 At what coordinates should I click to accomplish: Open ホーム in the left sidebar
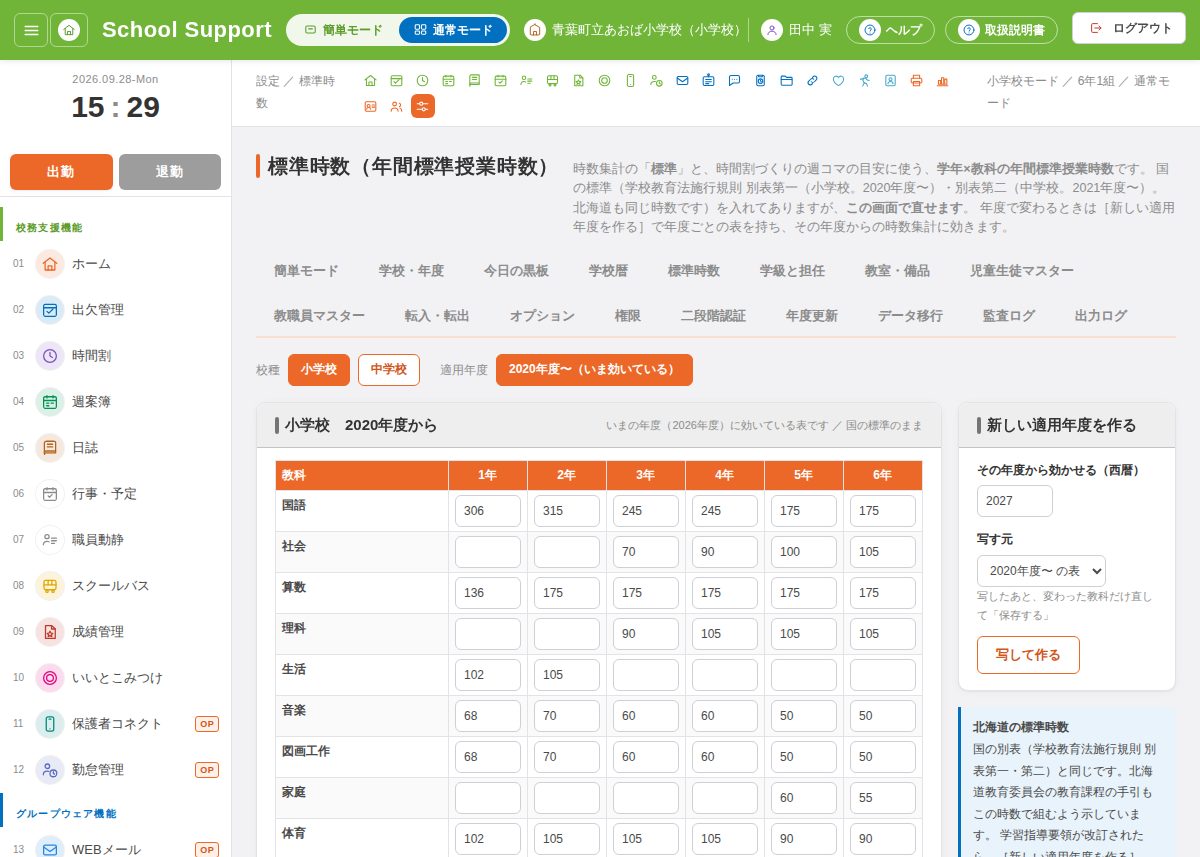[116, 264]
